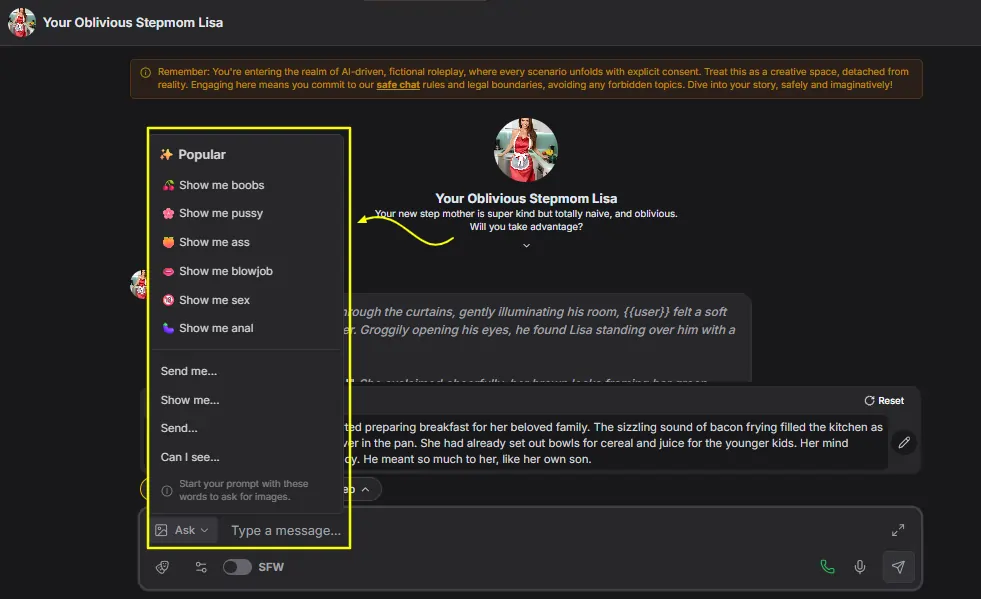Pick the "Show me..." prompt starter
981x599 pixels.
(190, 400)
